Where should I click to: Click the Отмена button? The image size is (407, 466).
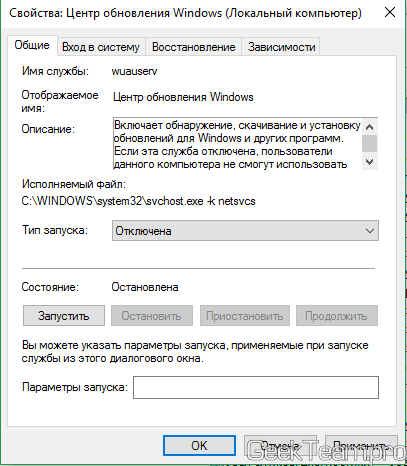280,445
